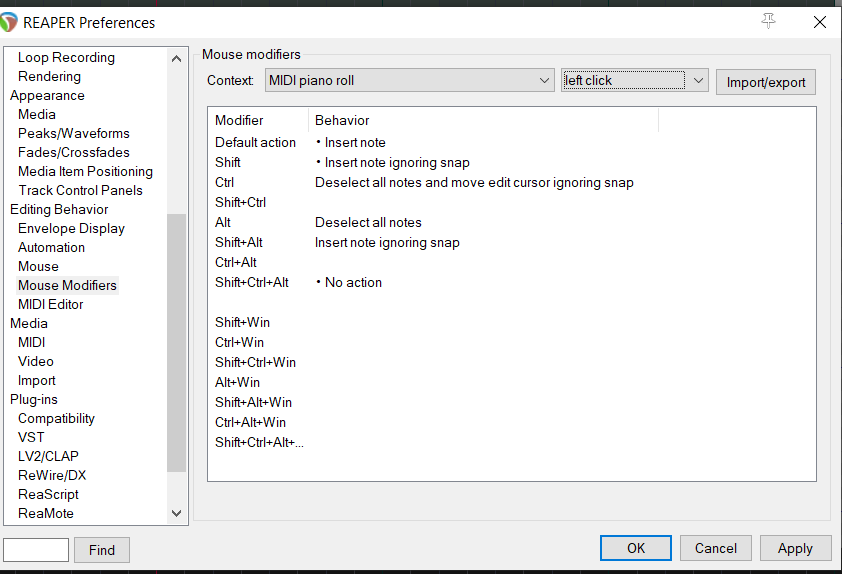Open the left click dropdown
The image size is (842, 574).
(x=635, y=81)
